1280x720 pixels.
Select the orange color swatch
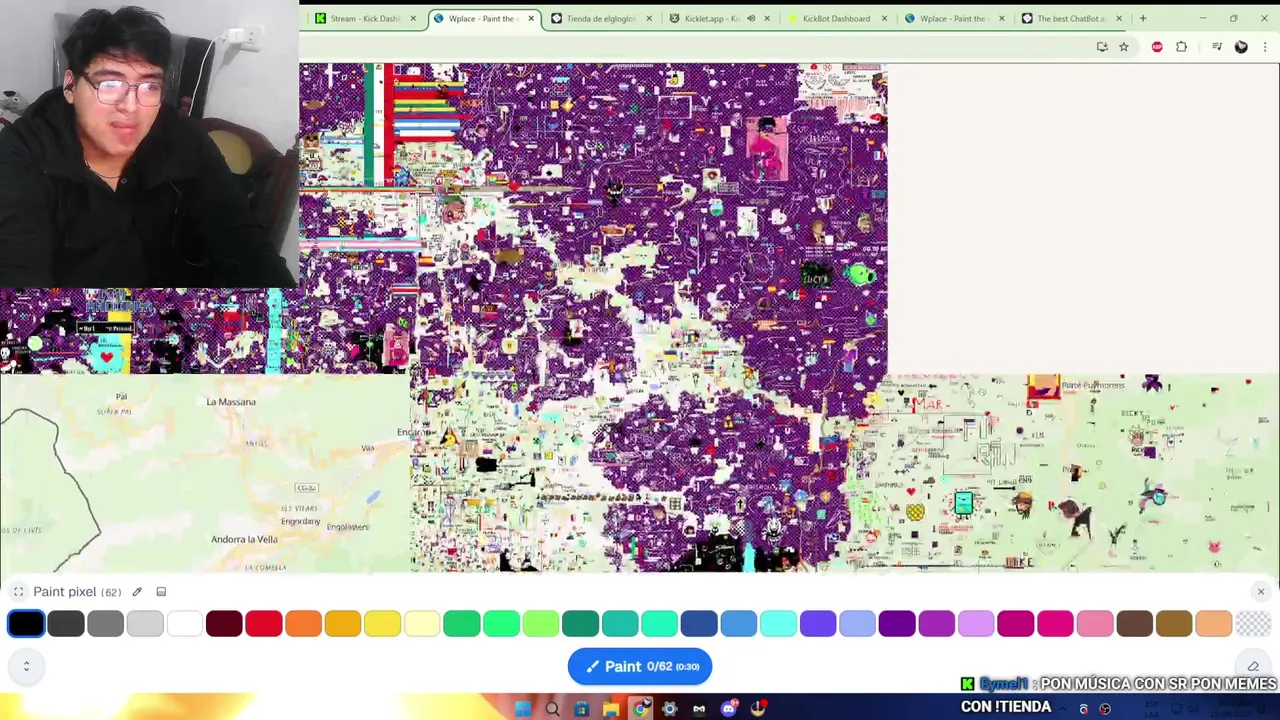[303, 624]
